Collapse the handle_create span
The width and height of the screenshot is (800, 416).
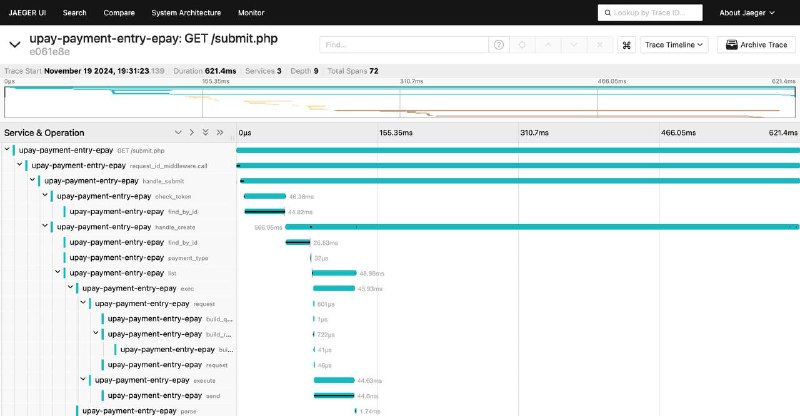point(45,226)
